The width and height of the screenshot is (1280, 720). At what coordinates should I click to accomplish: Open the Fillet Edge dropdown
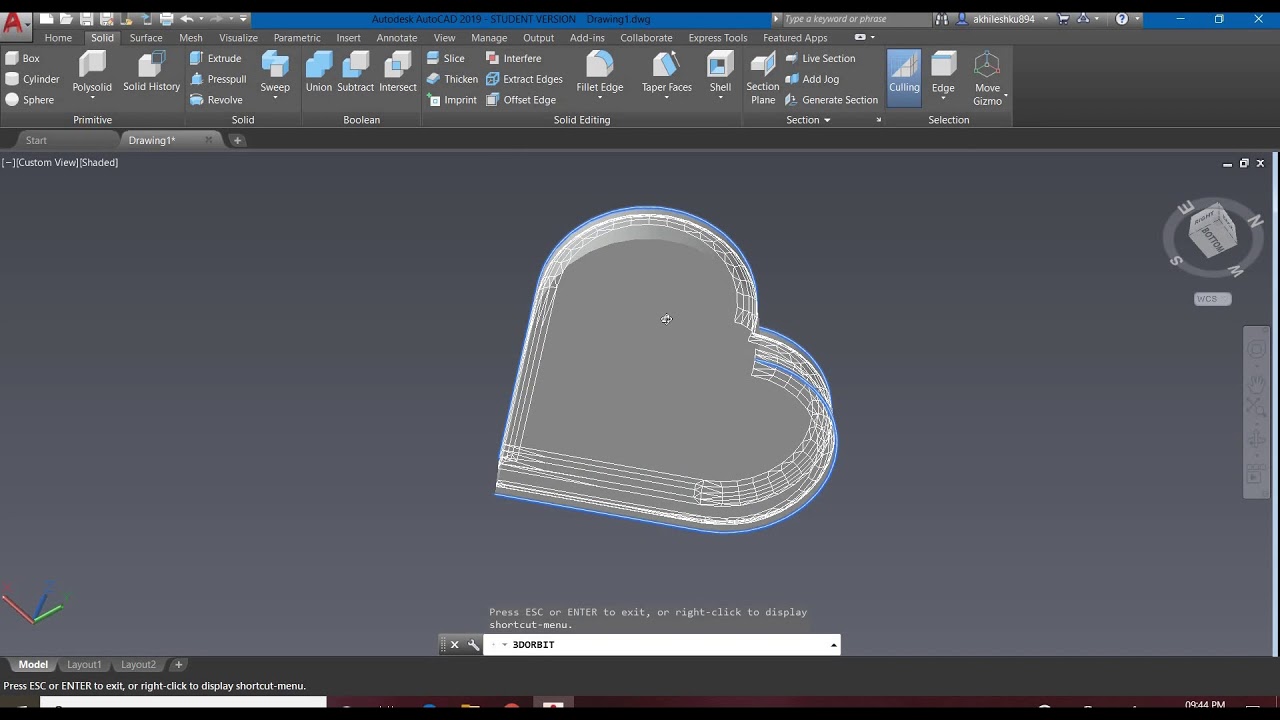coord(600,98)
